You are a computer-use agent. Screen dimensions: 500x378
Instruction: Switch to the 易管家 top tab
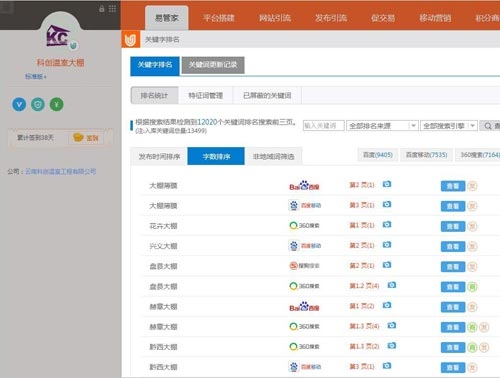[167, 18]
